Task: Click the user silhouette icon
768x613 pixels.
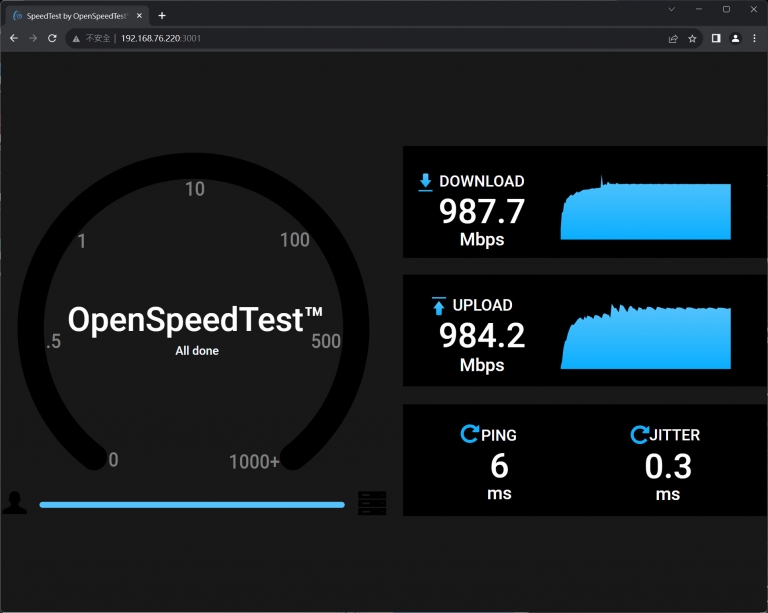Action: [15, 502]
